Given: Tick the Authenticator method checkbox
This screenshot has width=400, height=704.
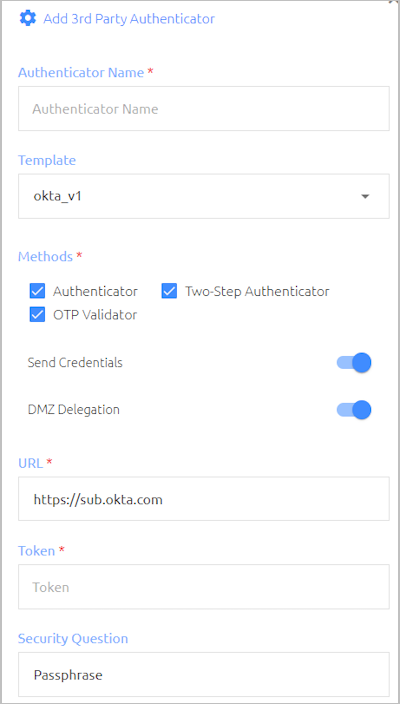Looking at the screenshot, I should [x=37, y=291].
